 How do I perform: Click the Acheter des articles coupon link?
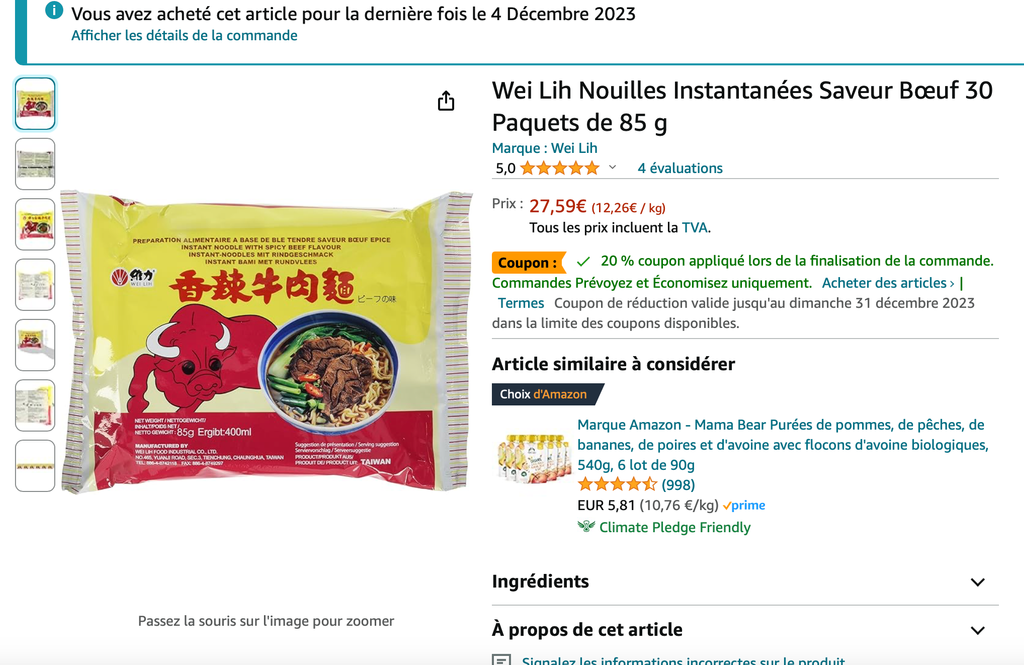(888, 283)
